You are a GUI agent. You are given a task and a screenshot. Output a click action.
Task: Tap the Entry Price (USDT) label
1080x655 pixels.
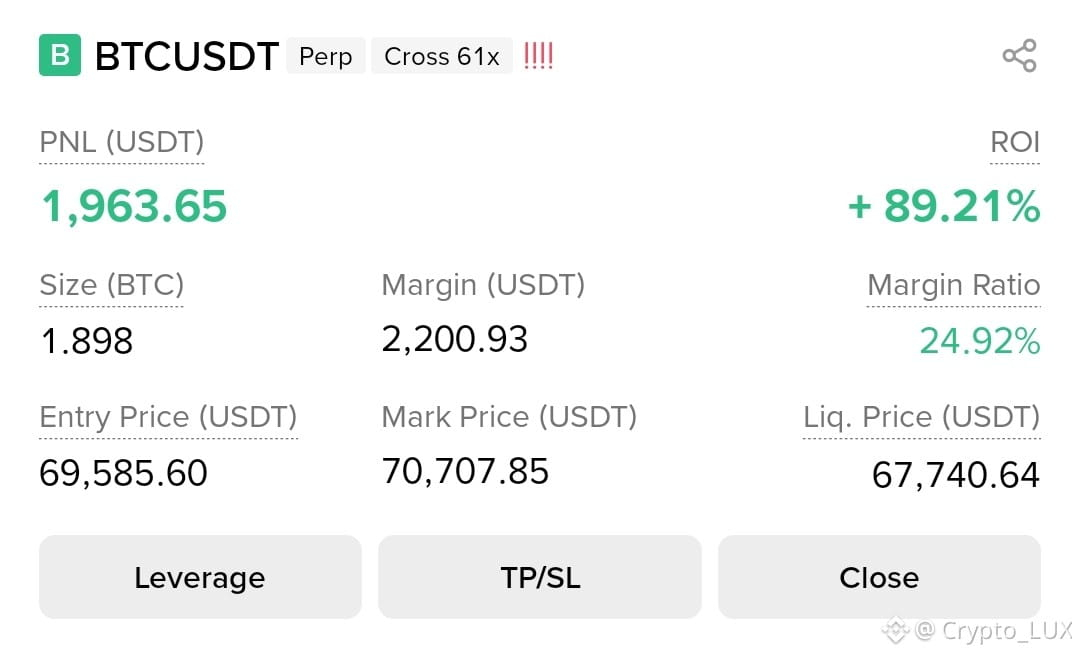(x=168, y=417)
